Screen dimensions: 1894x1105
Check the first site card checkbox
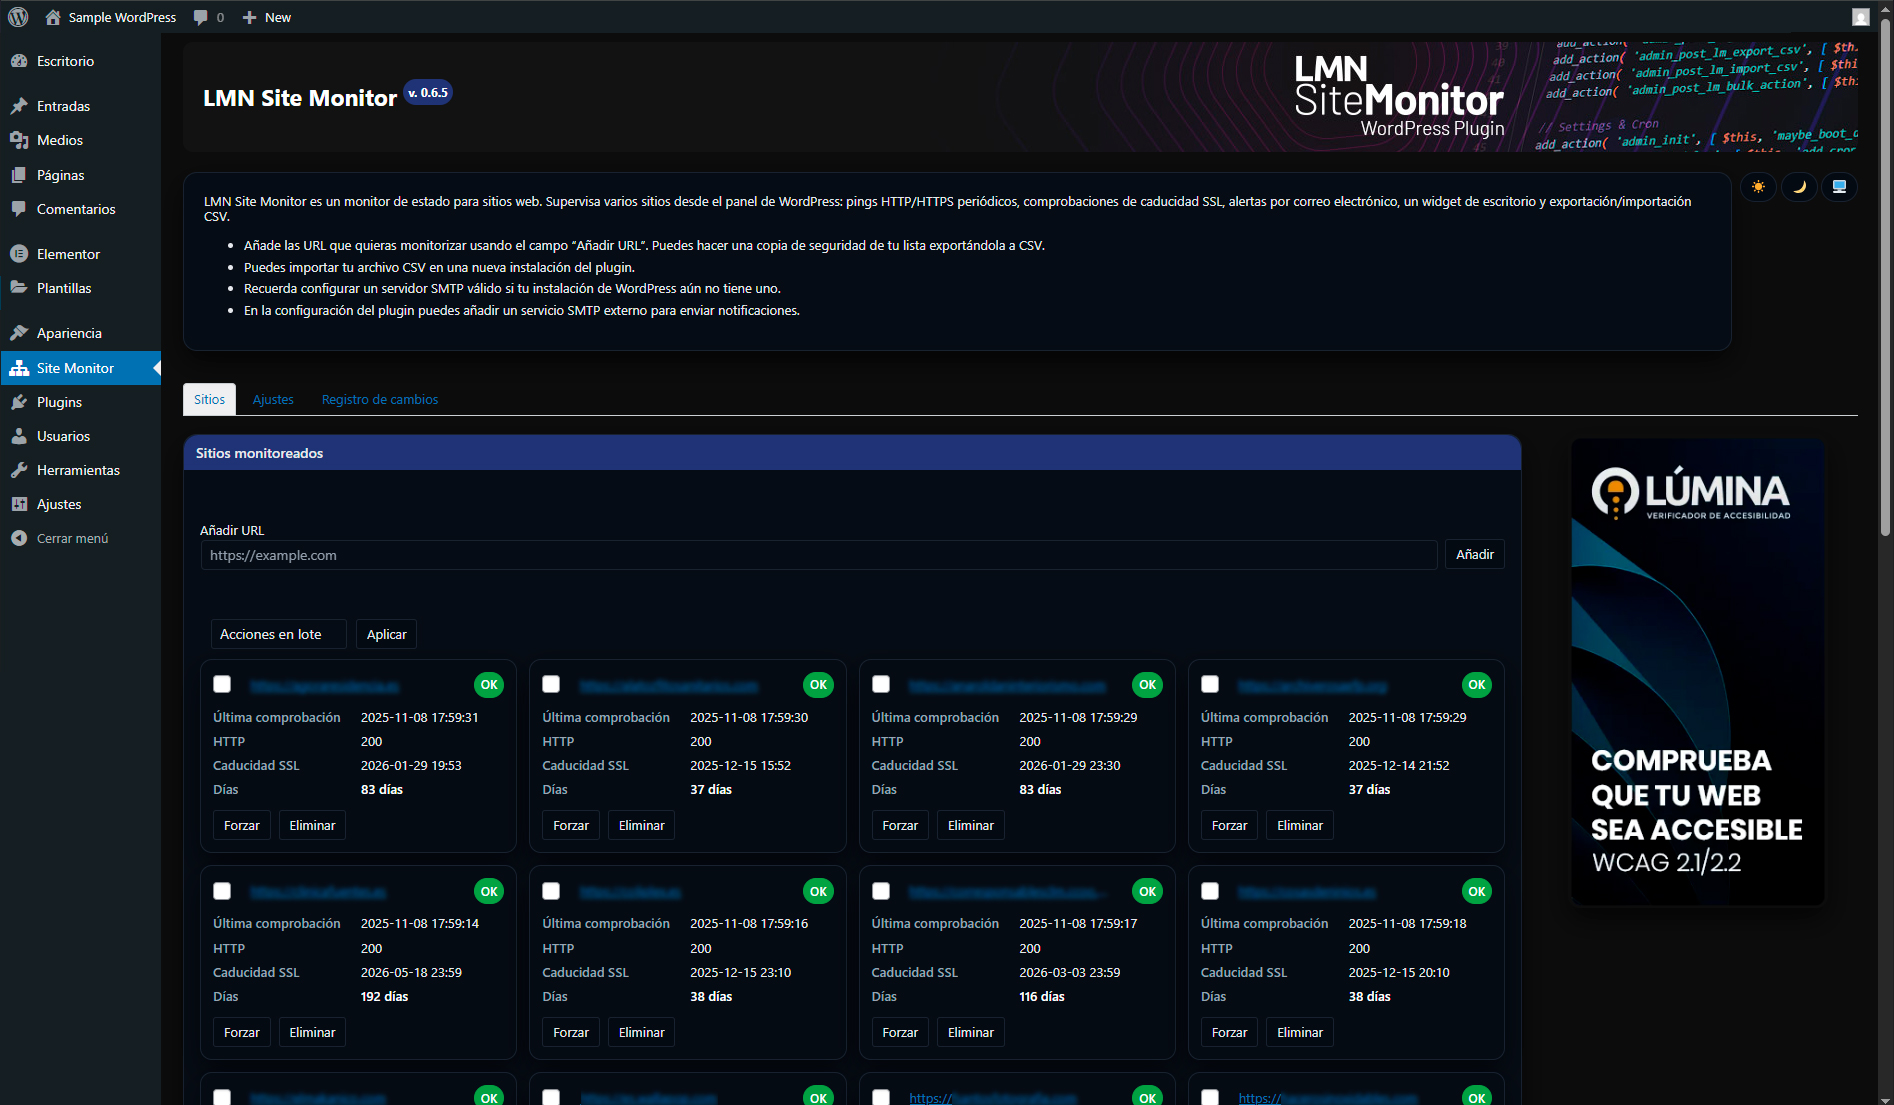[x=222, y=684]
